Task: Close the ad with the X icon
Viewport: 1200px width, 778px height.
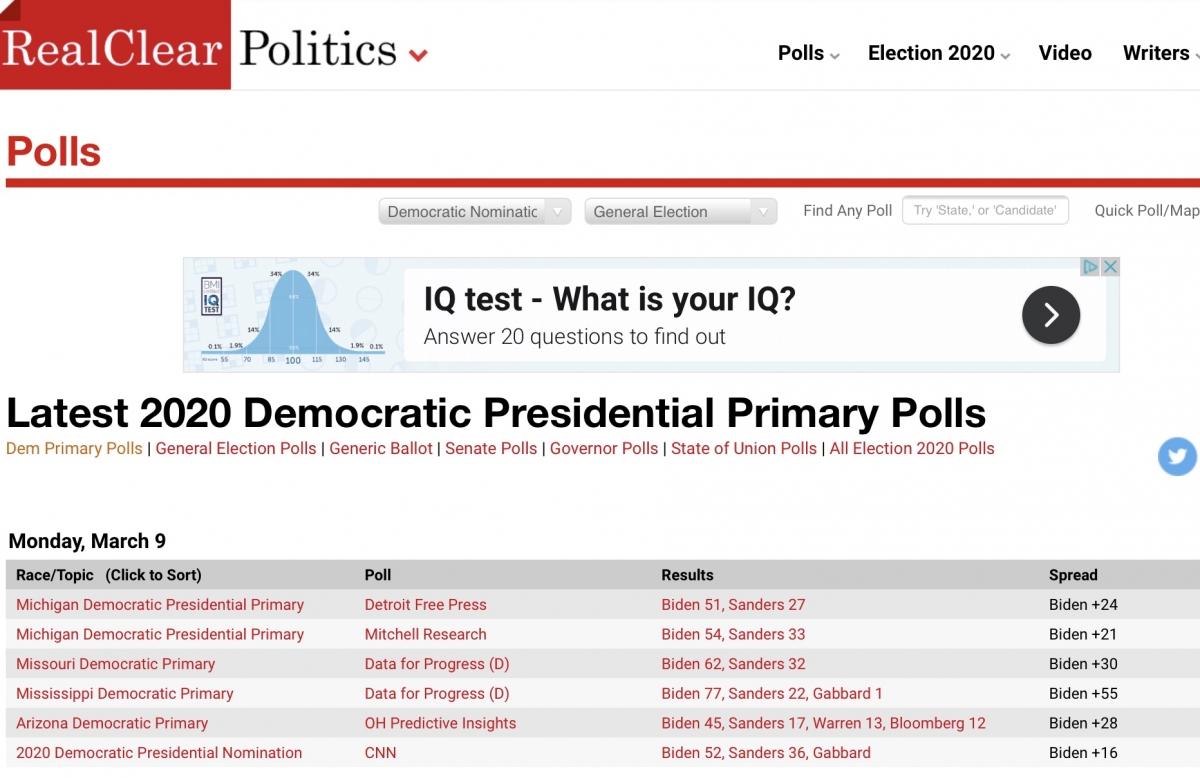Action: point(1110,267)
